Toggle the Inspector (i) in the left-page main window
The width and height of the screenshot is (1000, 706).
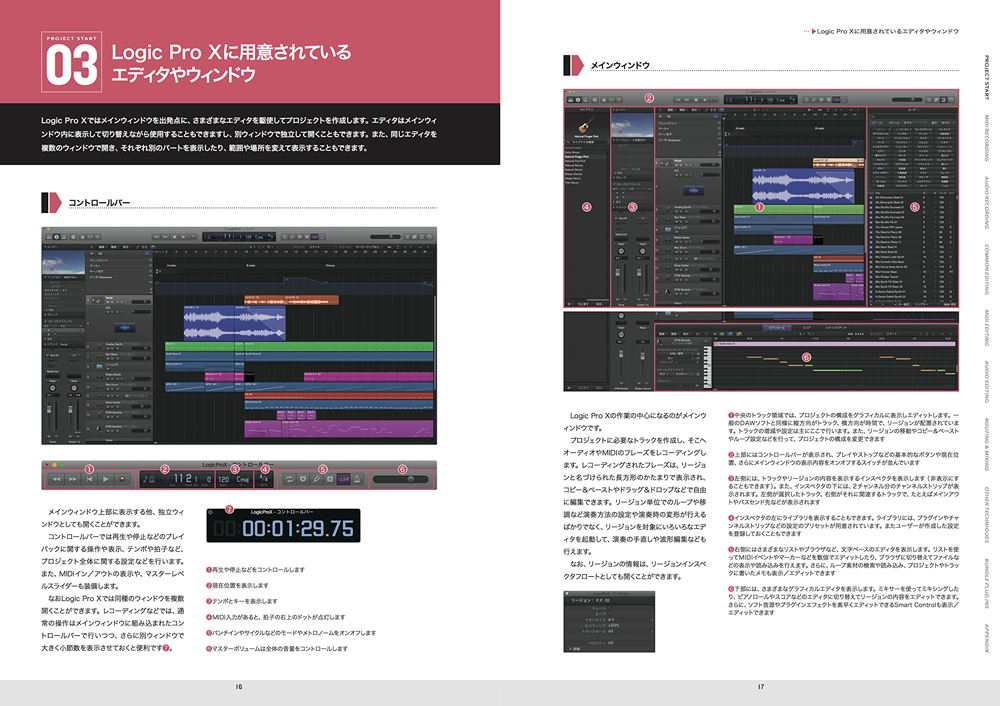pyautogui.click(x=57, y=237)
